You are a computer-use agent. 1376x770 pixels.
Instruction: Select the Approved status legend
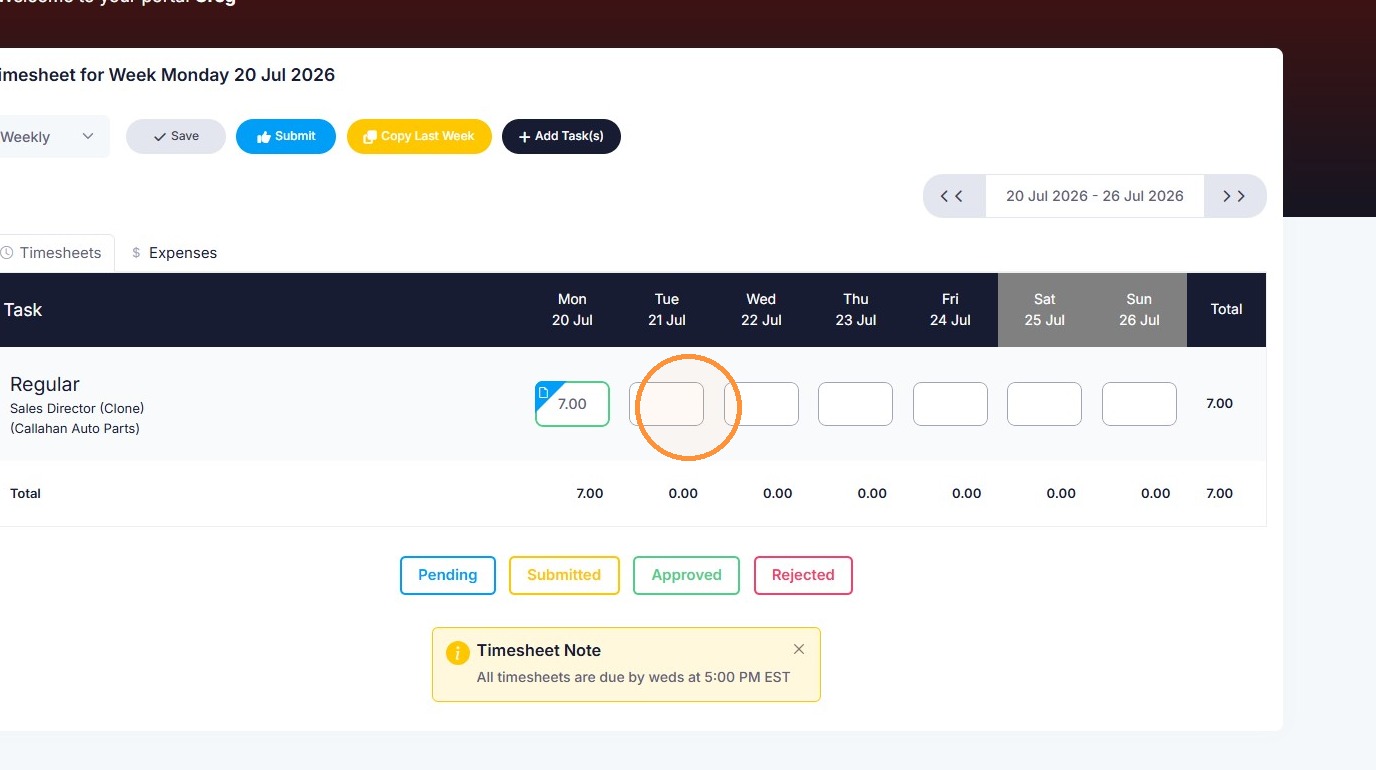click(686, 575)
